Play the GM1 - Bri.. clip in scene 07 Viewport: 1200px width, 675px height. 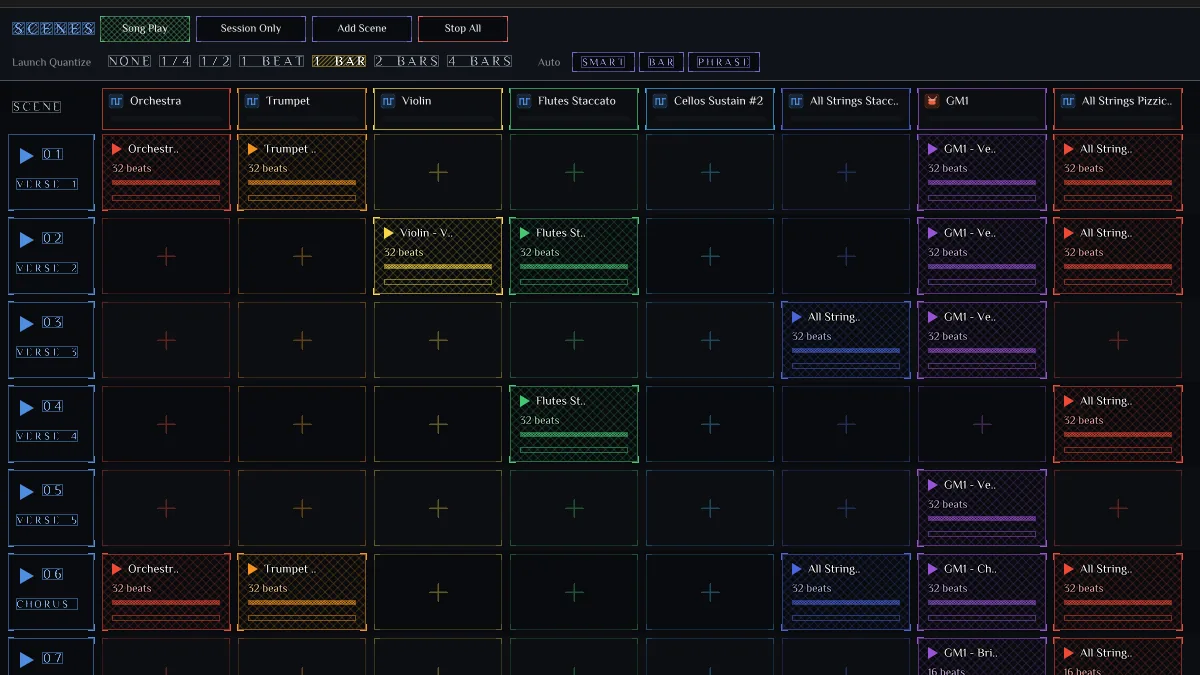click(x=933, y=653)
